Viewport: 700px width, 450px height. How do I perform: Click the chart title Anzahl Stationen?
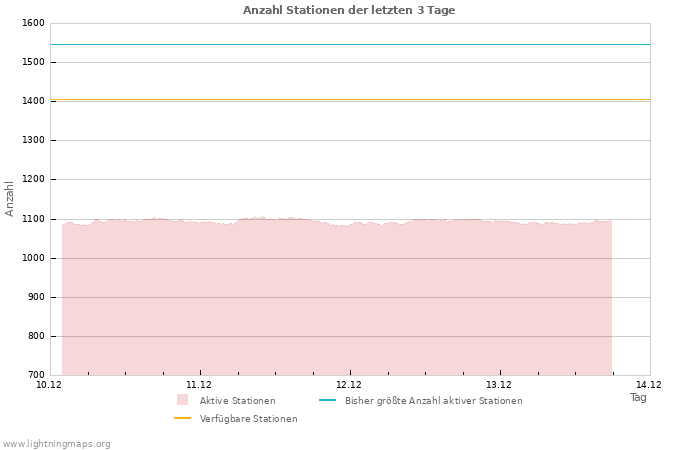[349, 10]
